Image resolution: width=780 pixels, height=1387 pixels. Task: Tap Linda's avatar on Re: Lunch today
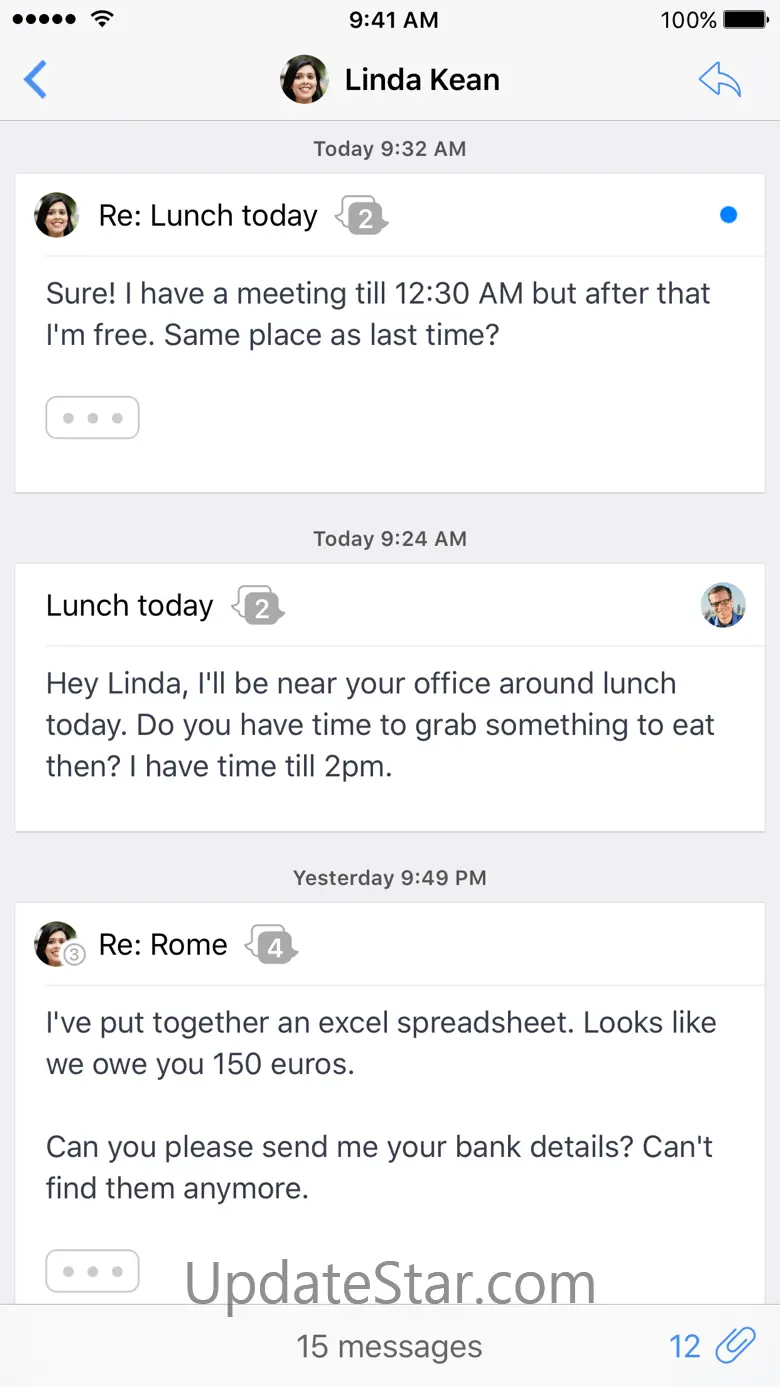(x=57, y=215)
